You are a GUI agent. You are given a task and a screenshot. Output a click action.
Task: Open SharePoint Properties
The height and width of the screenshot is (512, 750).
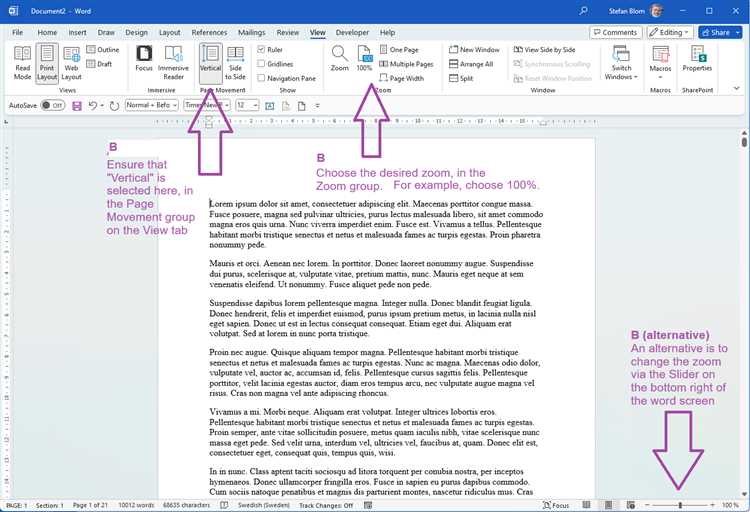[697, 59]
